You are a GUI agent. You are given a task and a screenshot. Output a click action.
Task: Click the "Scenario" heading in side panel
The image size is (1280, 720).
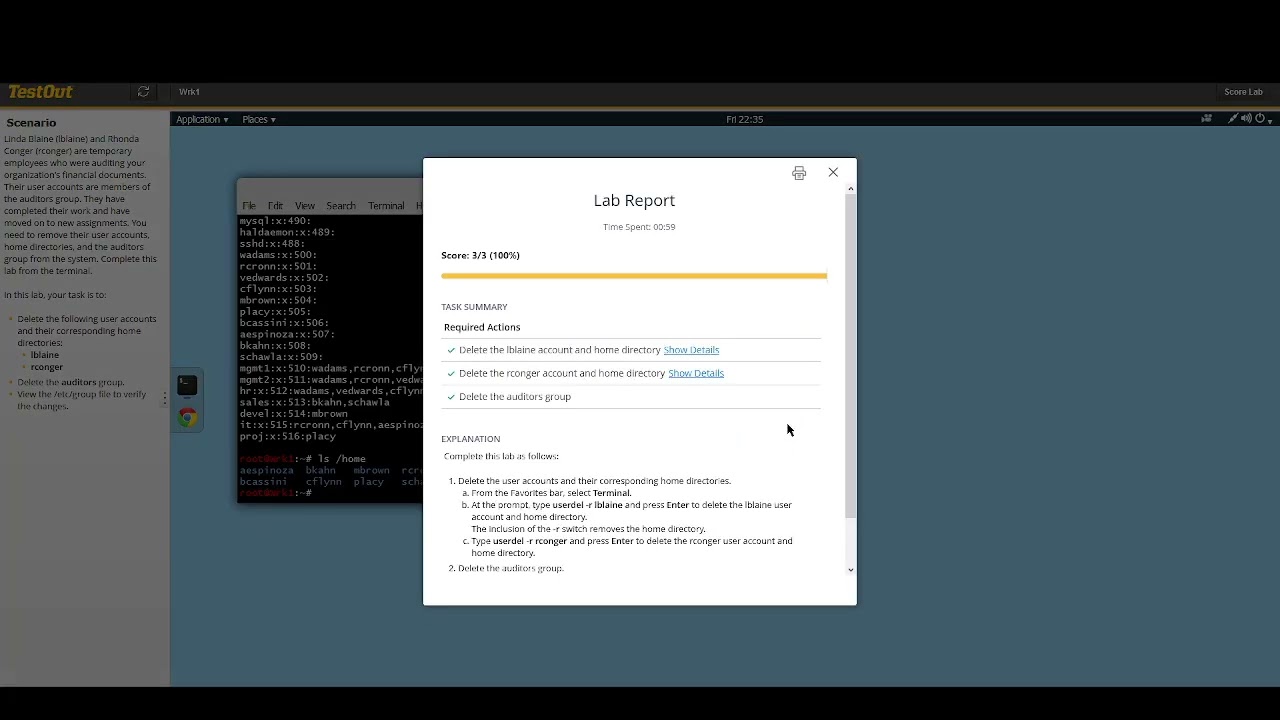tap(31, 123)
